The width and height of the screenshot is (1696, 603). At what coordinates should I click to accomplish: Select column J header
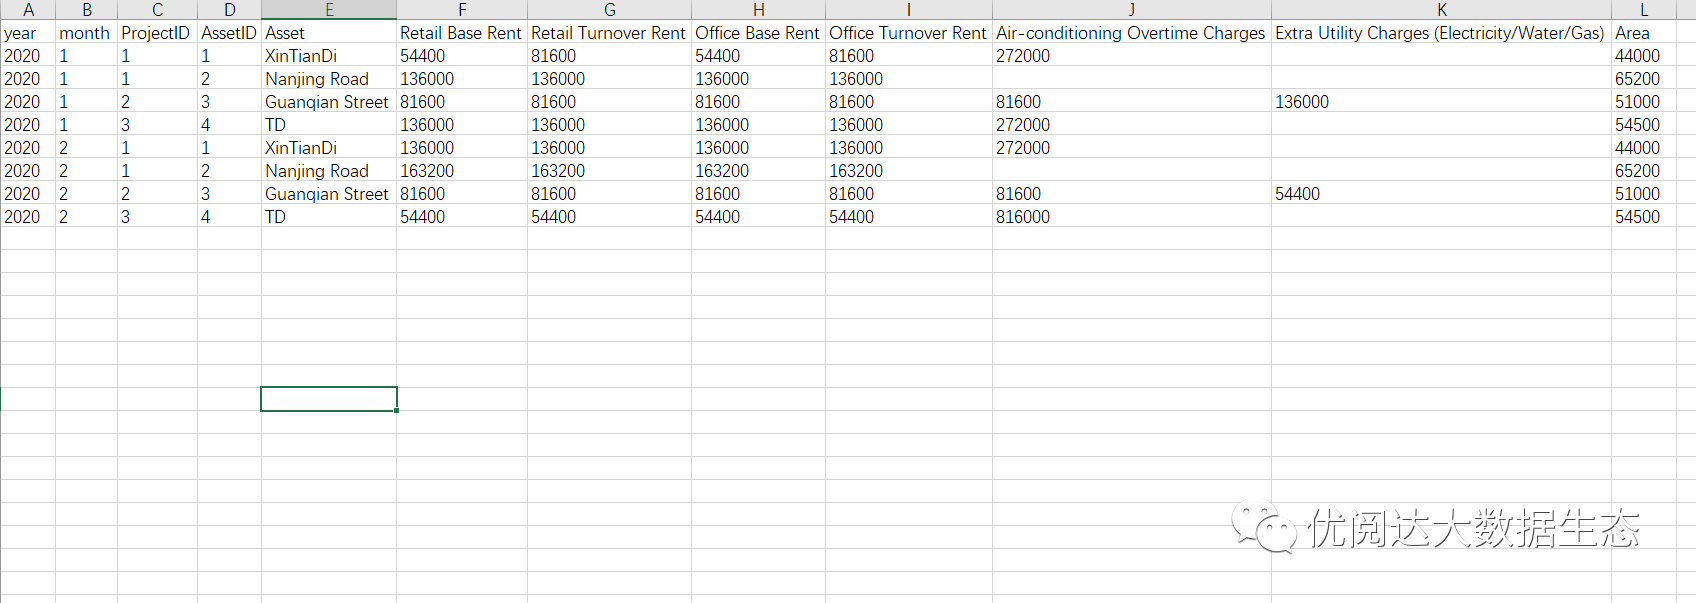(x=1132, y=10)
